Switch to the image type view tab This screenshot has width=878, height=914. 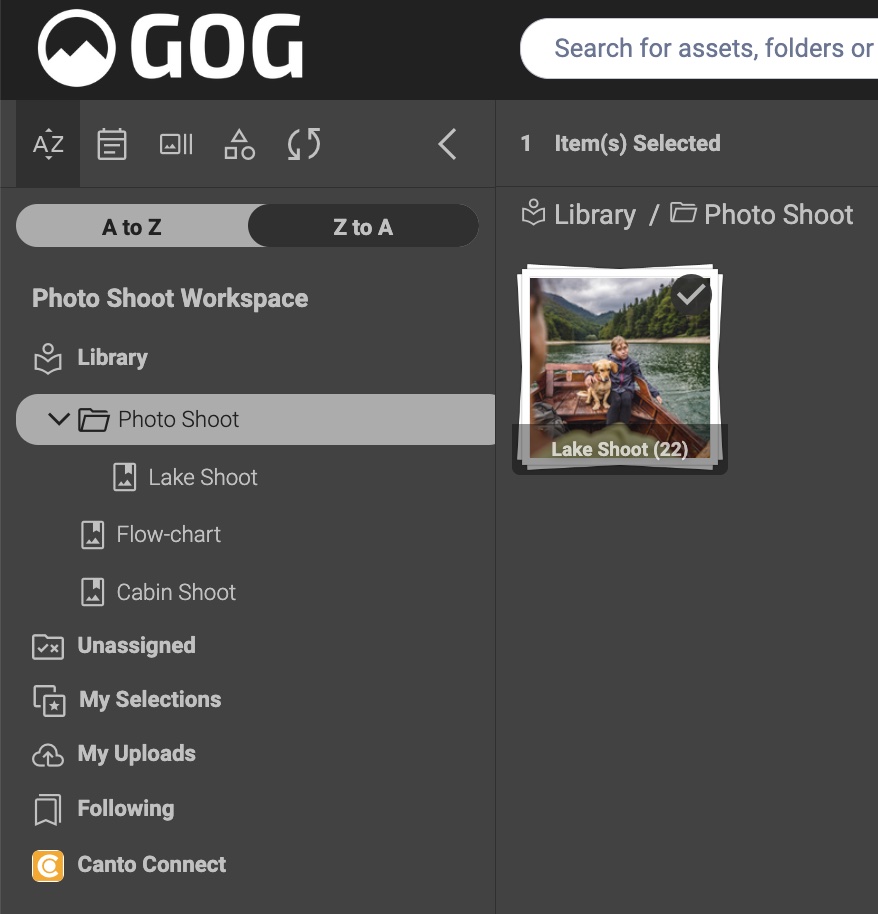coord(176,144)
